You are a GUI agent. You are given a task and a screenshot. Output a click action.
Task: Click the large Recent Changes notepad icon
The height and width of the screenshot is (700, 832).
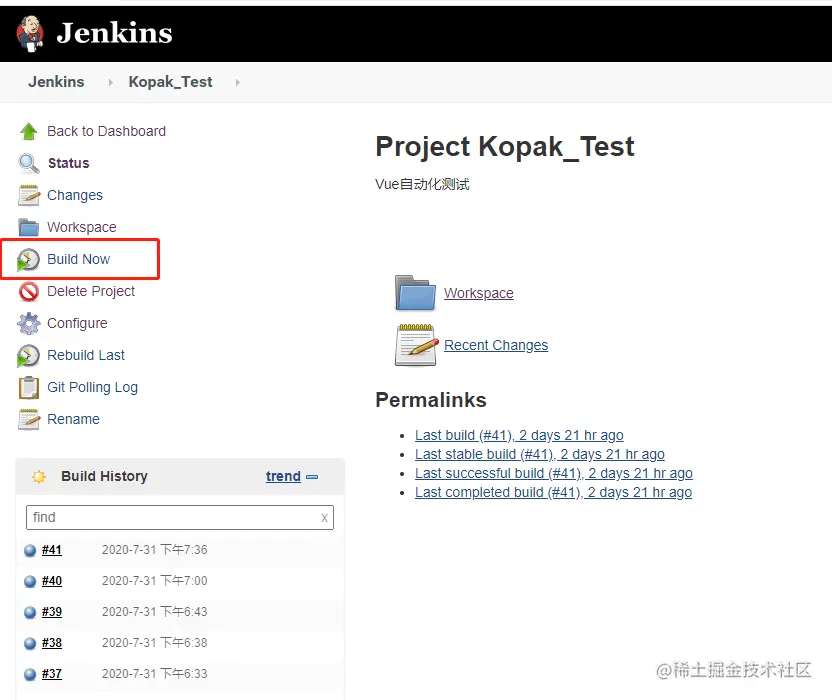(x=417, y=345)
